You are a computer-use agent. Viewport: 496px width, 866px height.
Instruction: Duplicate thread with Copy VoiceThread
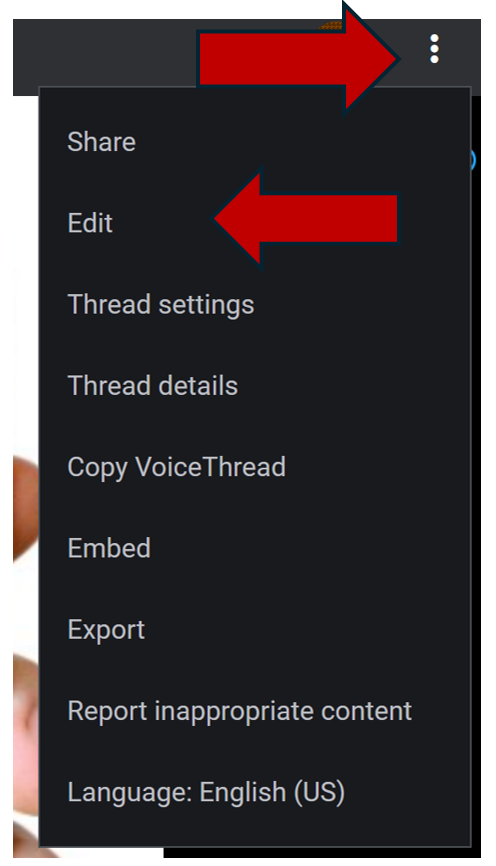click(x=255, y=467)
